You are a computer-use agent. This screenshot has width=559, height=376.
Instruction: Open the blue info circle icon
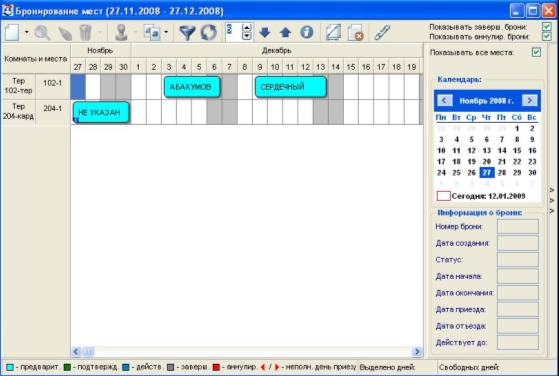click(x=307, y=32)
